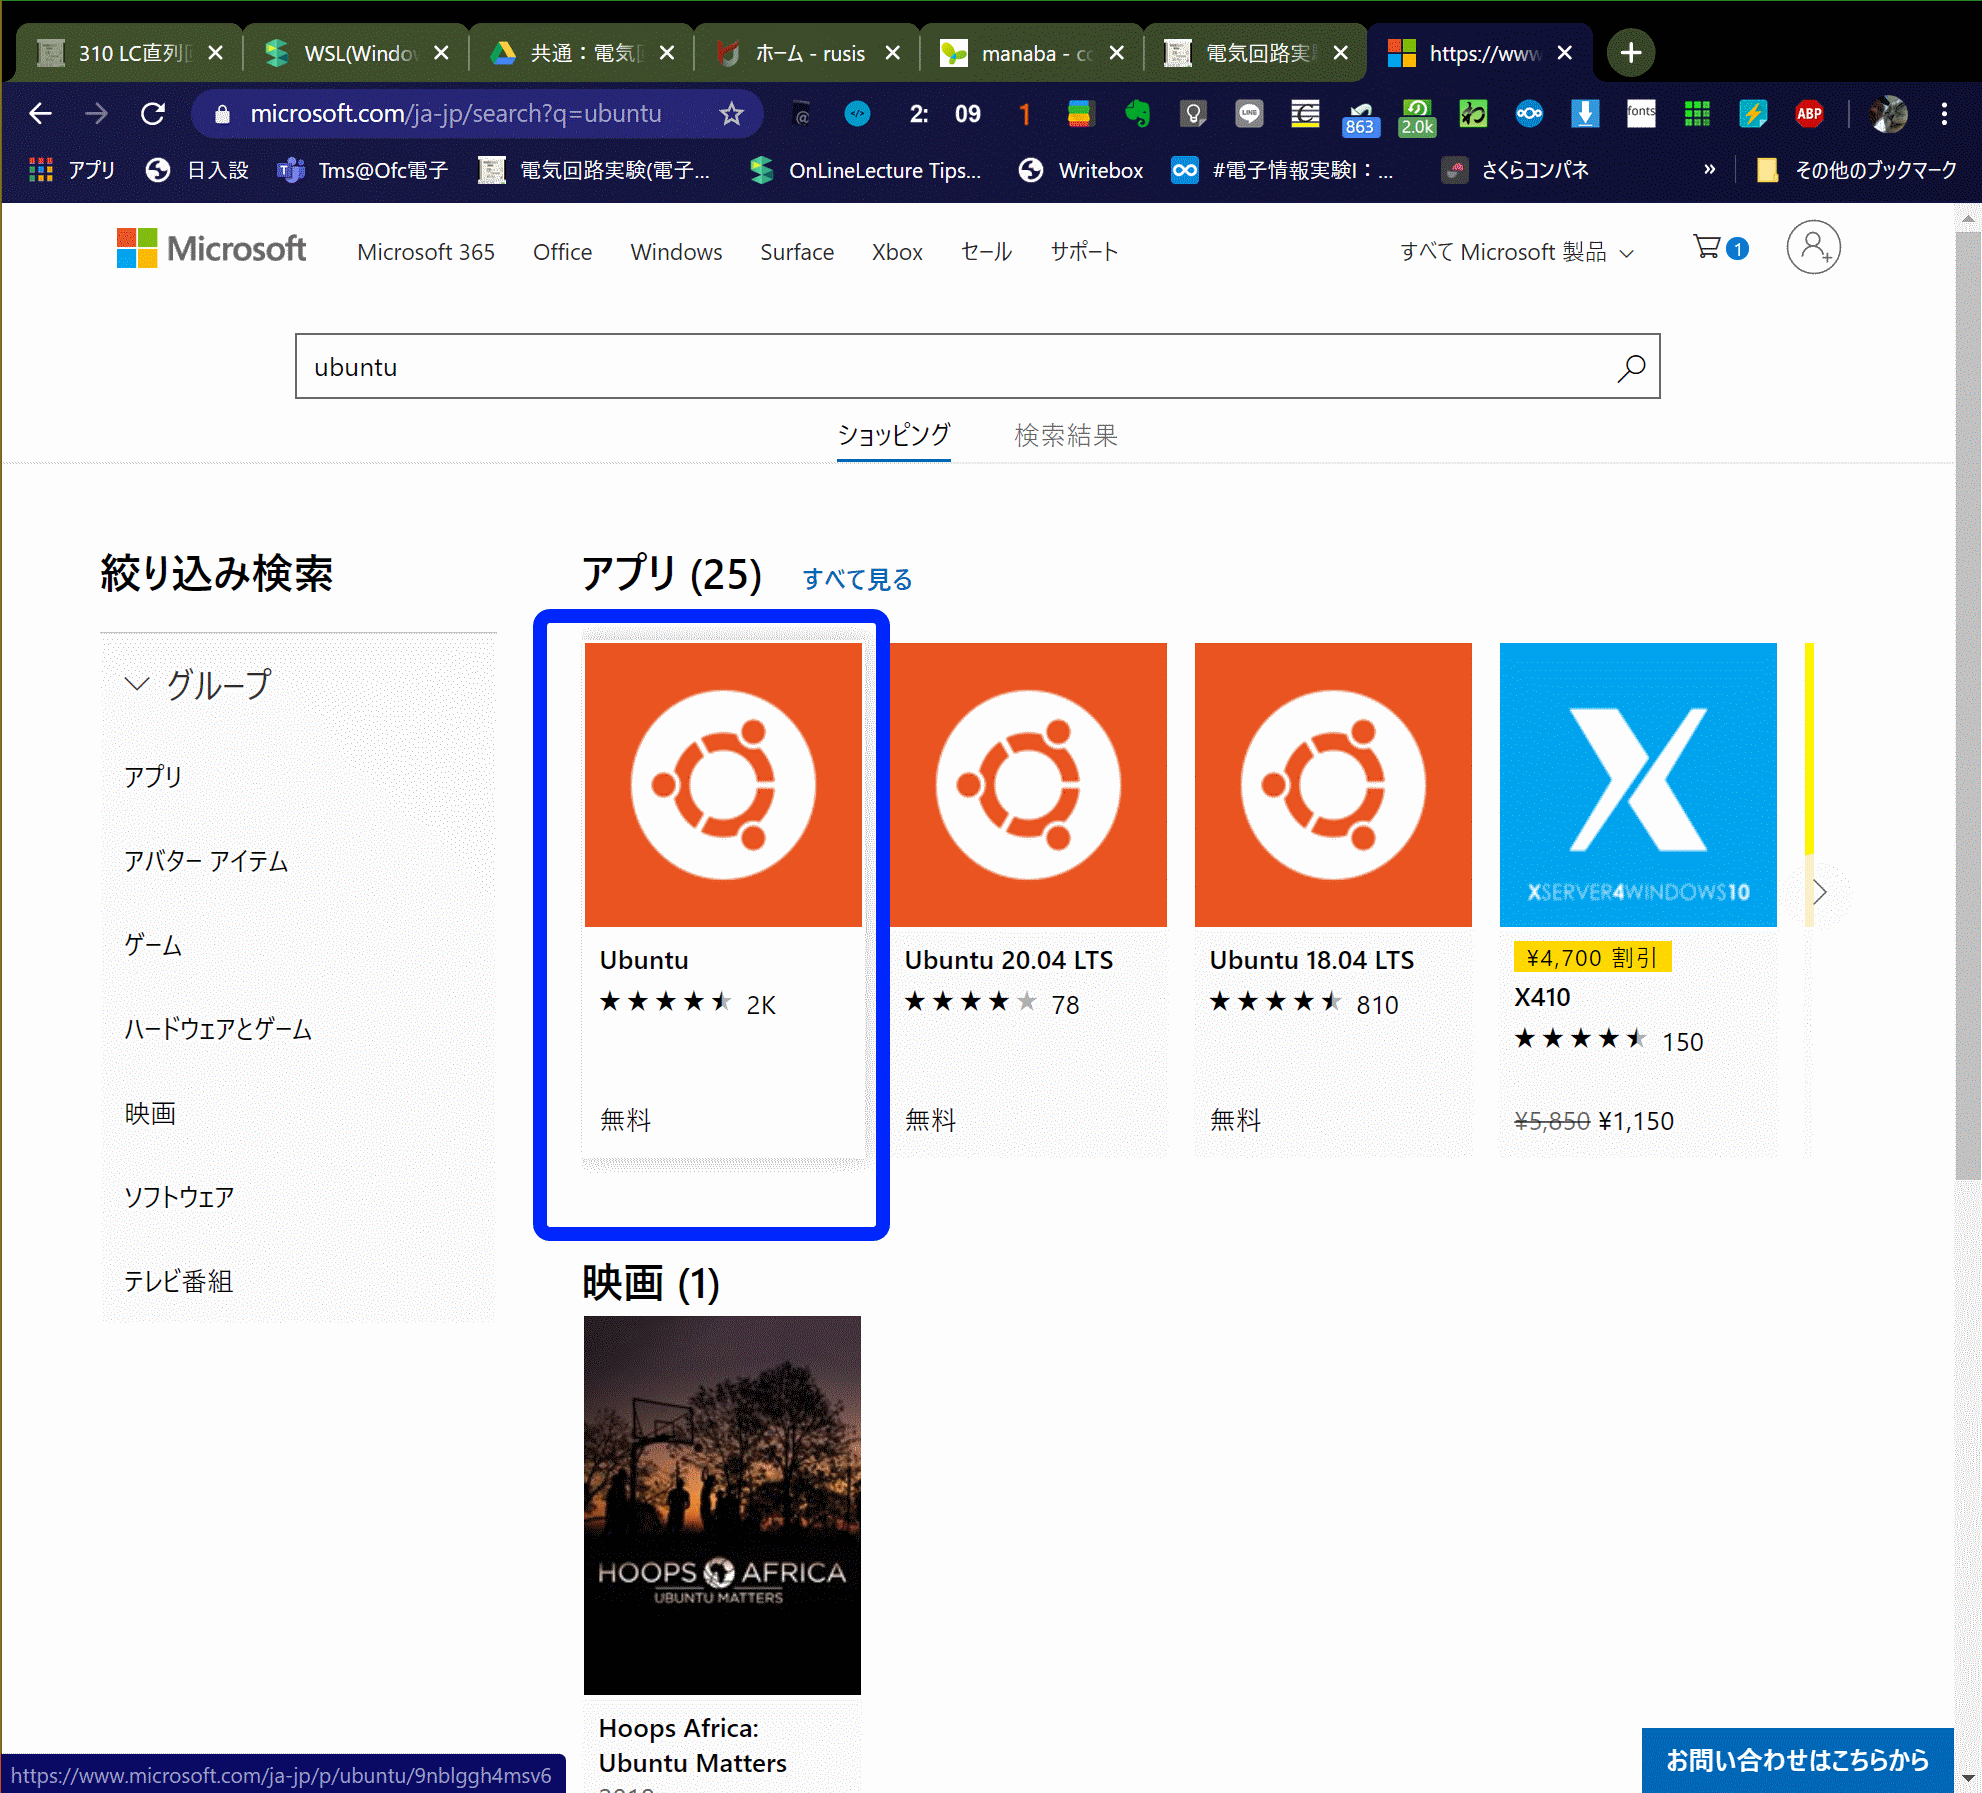Open the Evernote elephant extension
Image resolution: width=1982 pixels, height=1793 pixels.
tap(1137, 114)
